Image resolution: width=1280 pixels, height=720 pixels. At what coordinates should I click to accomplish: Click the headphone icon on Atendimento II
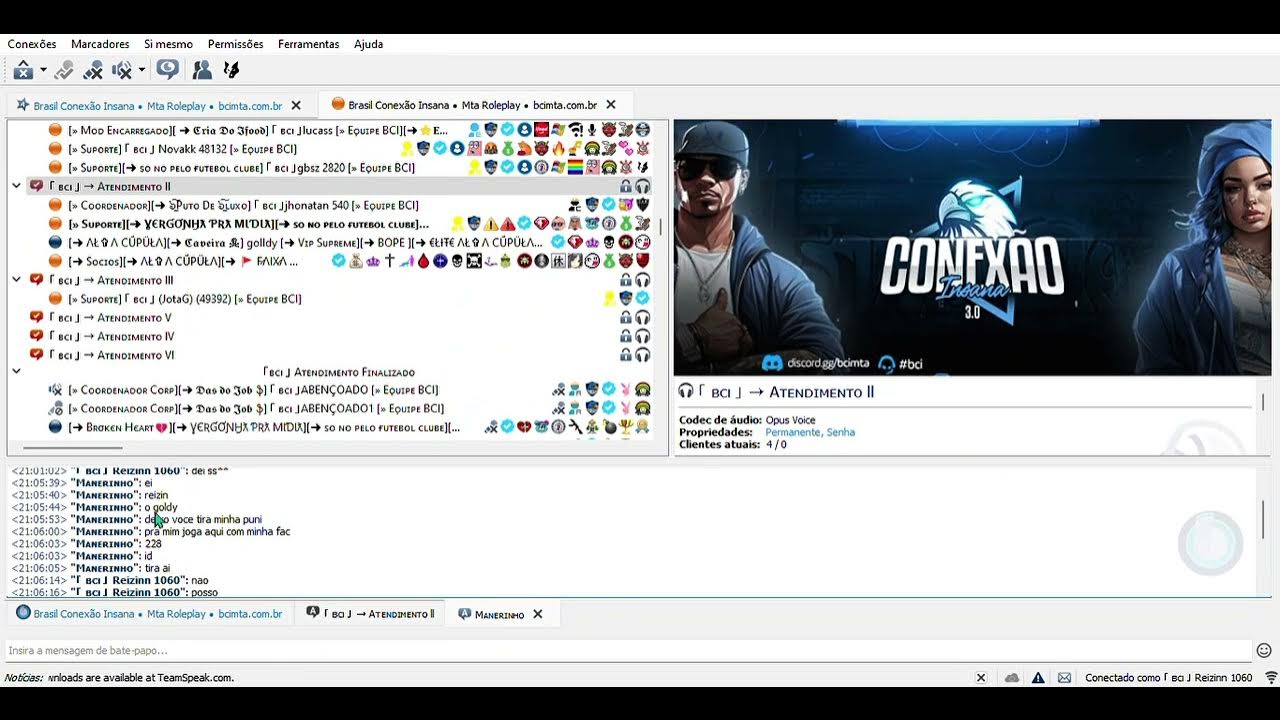pos(643,187)
